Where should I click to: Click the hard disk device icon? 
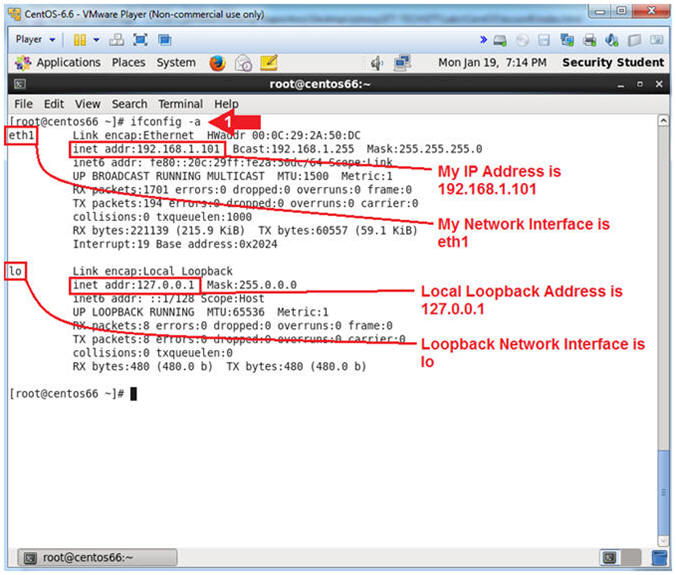click(x=500, y=41)
